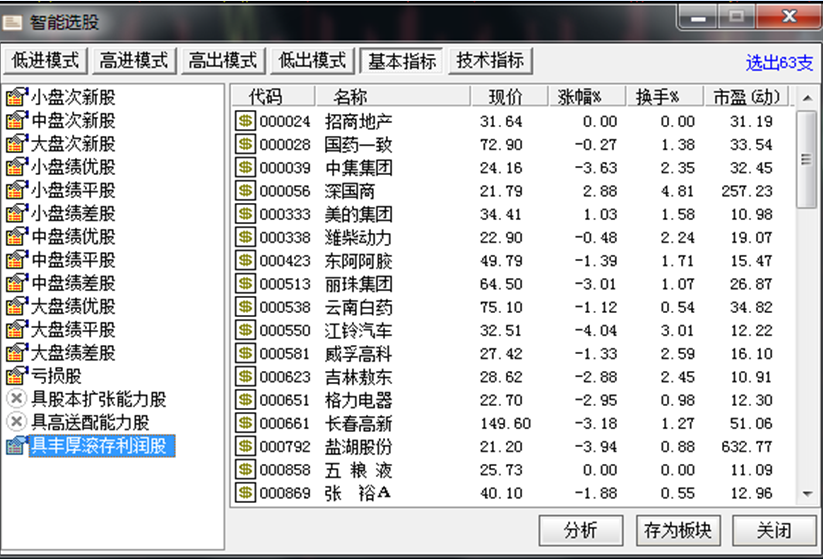Click the $ icon for 000538 云南白药

point(245,307)
